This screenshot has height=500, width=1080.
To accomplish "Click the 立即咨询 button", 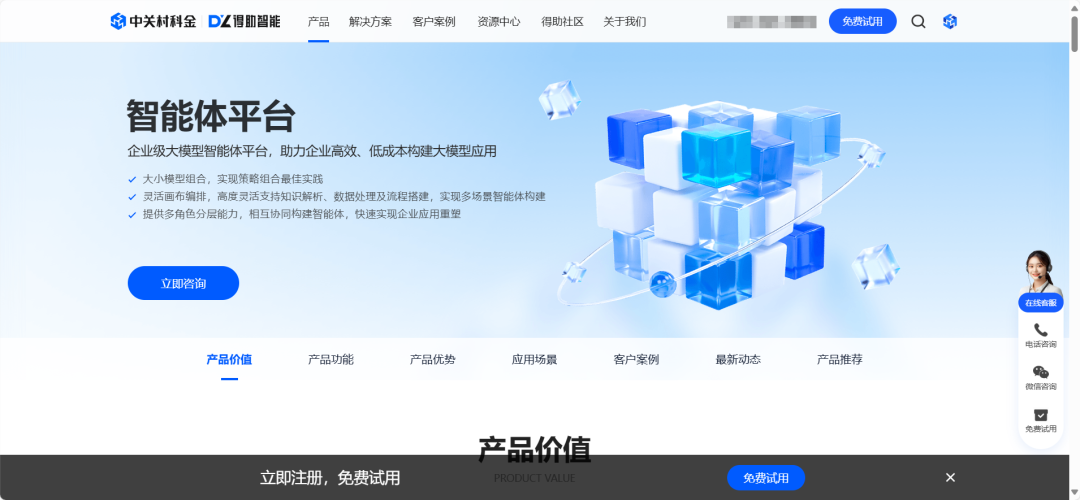I will [183, 283].
